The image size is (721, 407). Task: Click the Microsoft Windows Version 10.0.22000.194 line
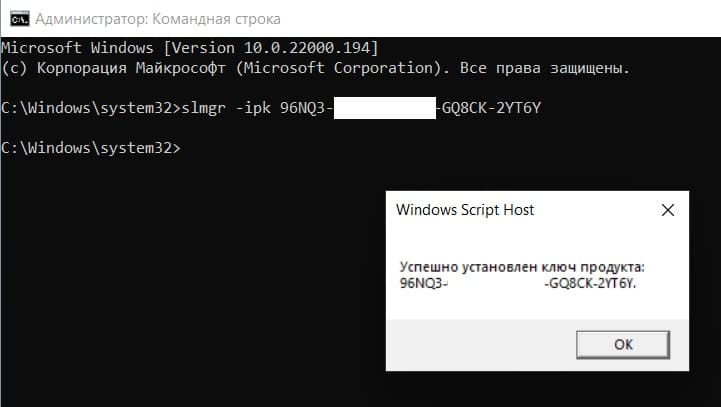[189, 48]
